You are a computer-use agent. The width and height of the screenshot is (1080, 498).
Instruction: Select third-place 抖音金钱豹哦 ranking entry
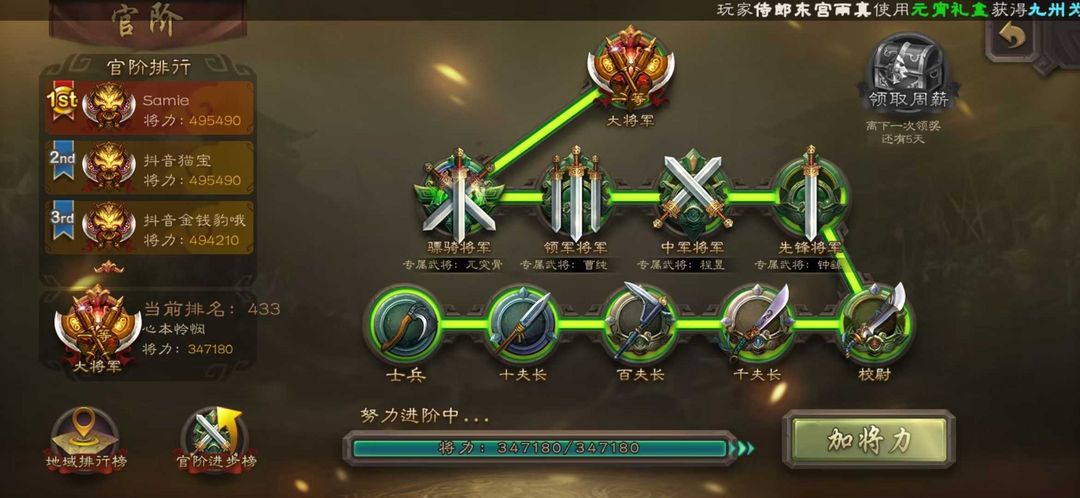[x=149, y=227]
